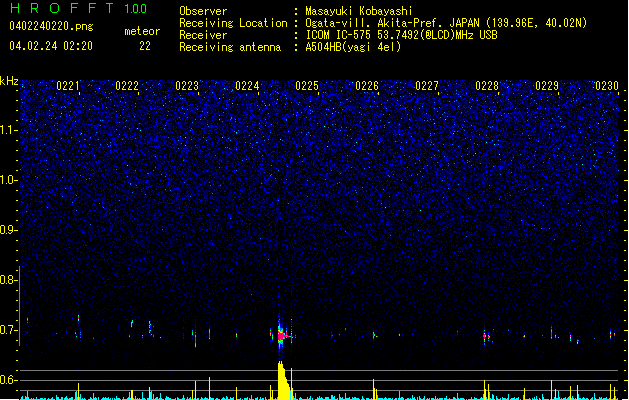
Task: Click the 1.1 kHz axis label
Action: coord(9,130)
